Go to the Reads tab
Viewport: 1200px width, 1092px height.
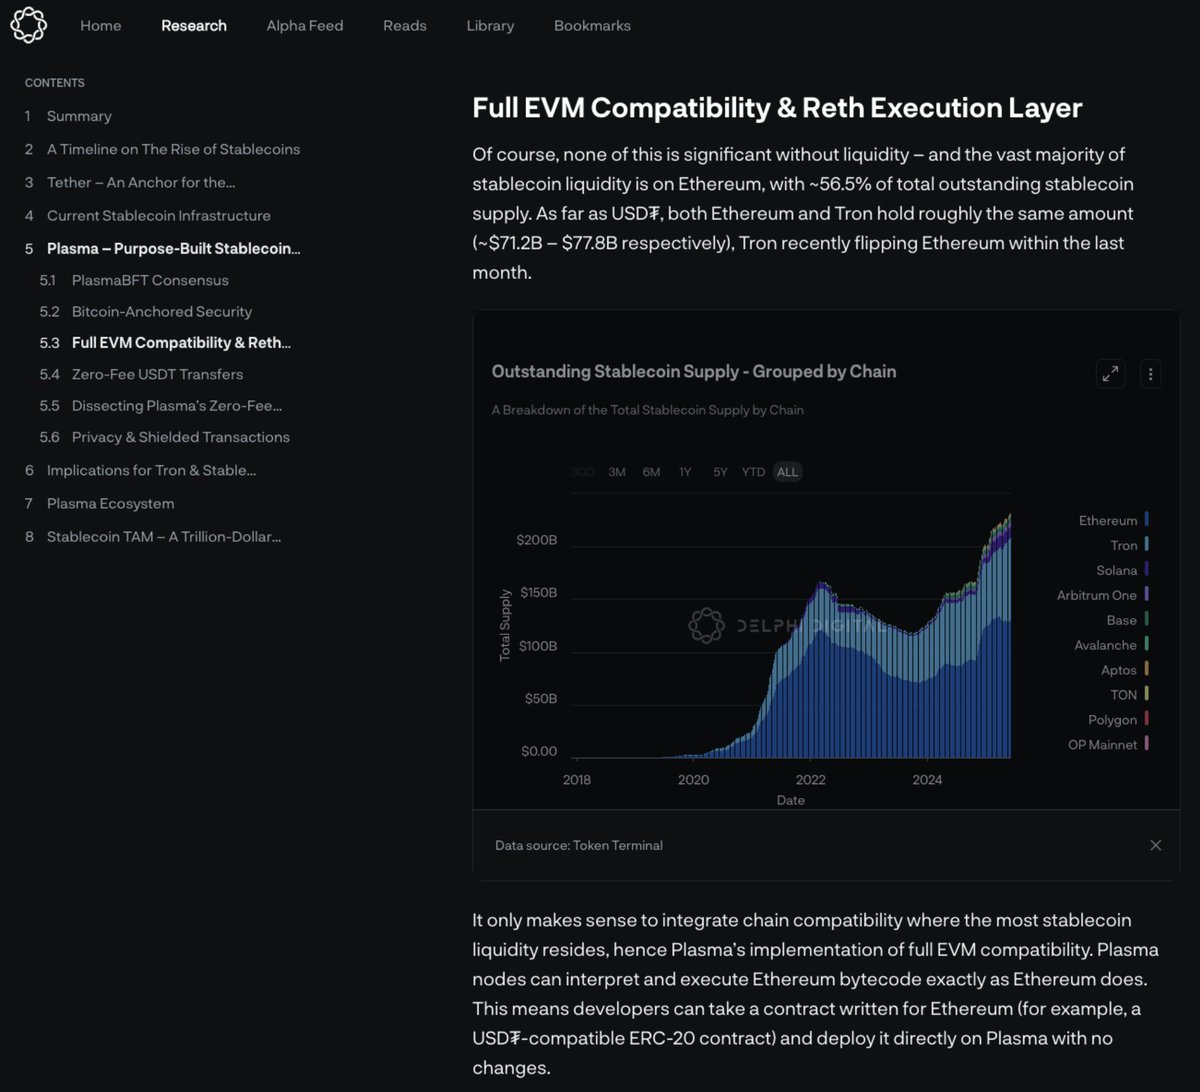tap(405, 25)
